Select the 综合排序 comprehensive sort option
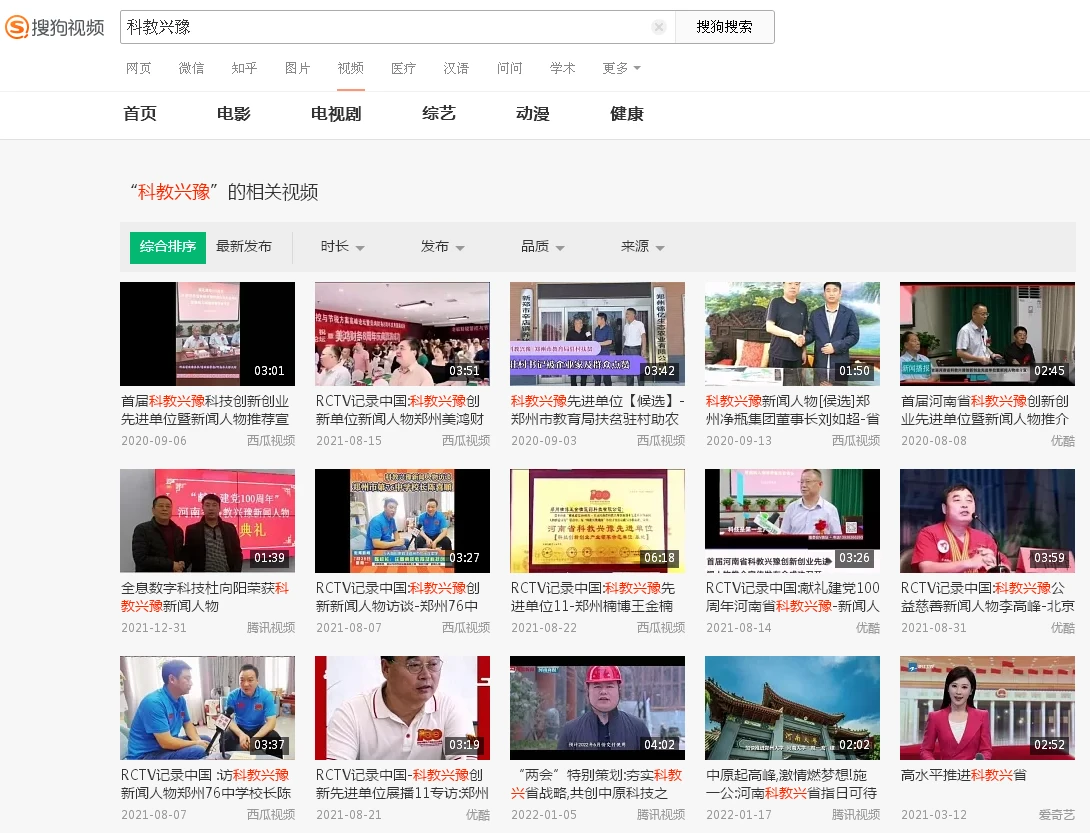The width and height of the screenshot is (1090, 833). click(x=167, y=246)
